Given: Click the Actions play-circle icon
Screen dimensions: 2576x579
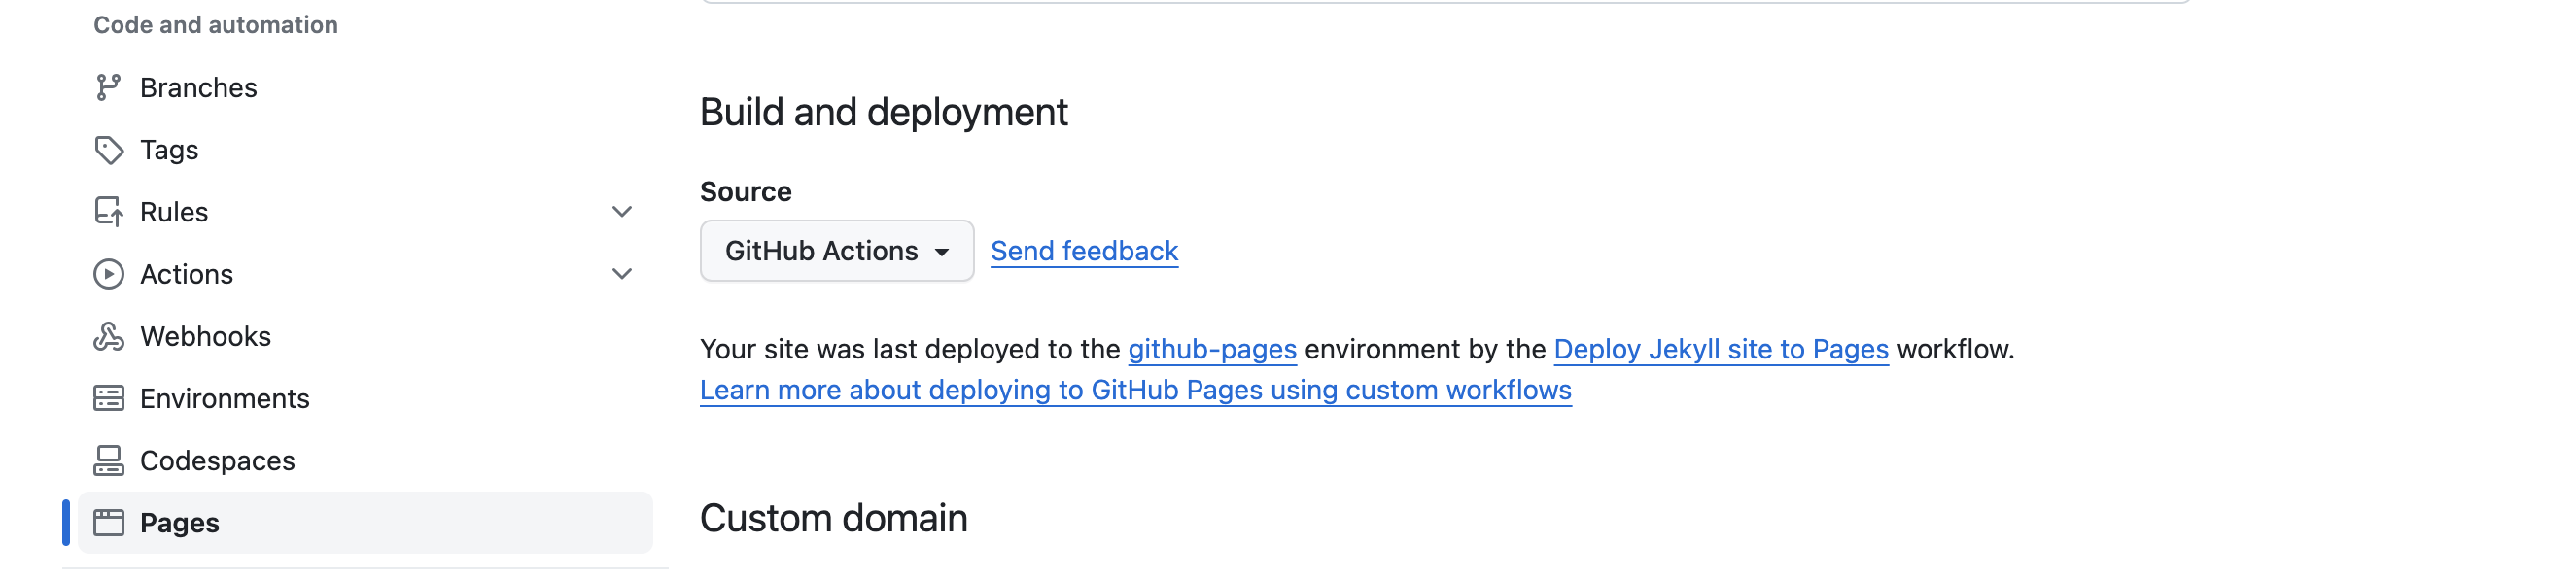Looking at the screenshot, I should pos(108,274).
